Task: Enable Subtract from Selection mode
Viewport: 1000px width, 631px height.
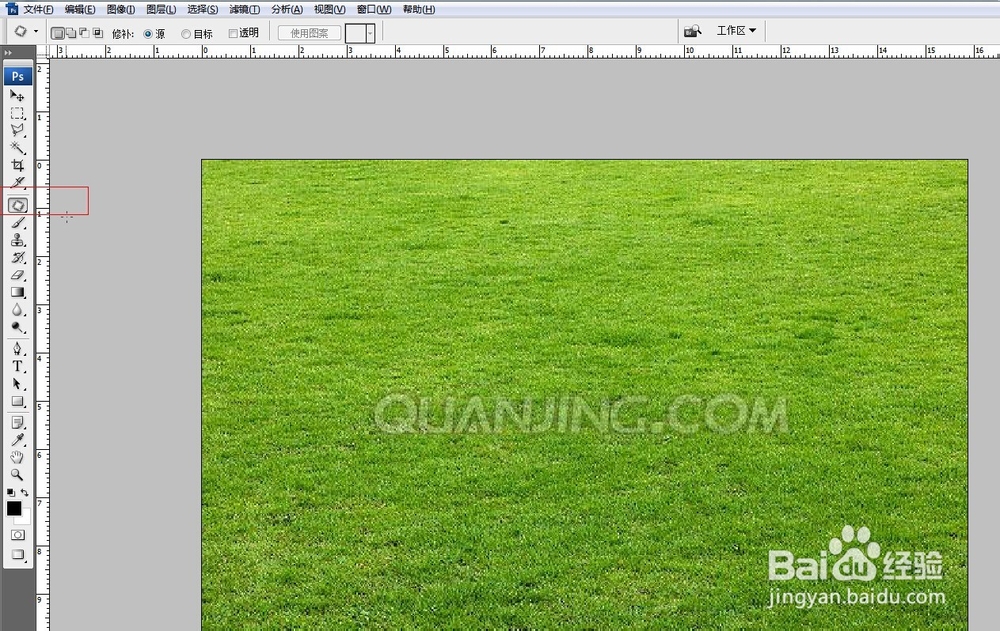Action: (84, 33)
